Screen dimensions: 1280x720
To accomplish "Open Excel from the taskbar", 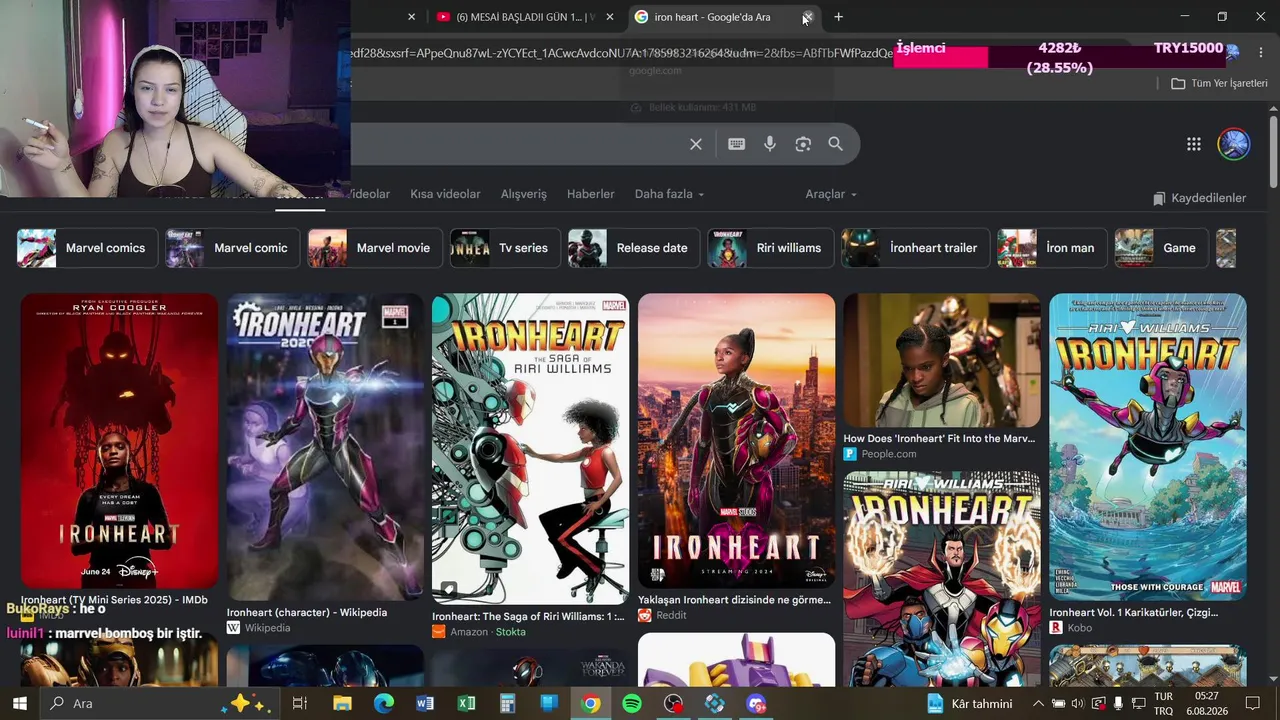I will [466, 703].
